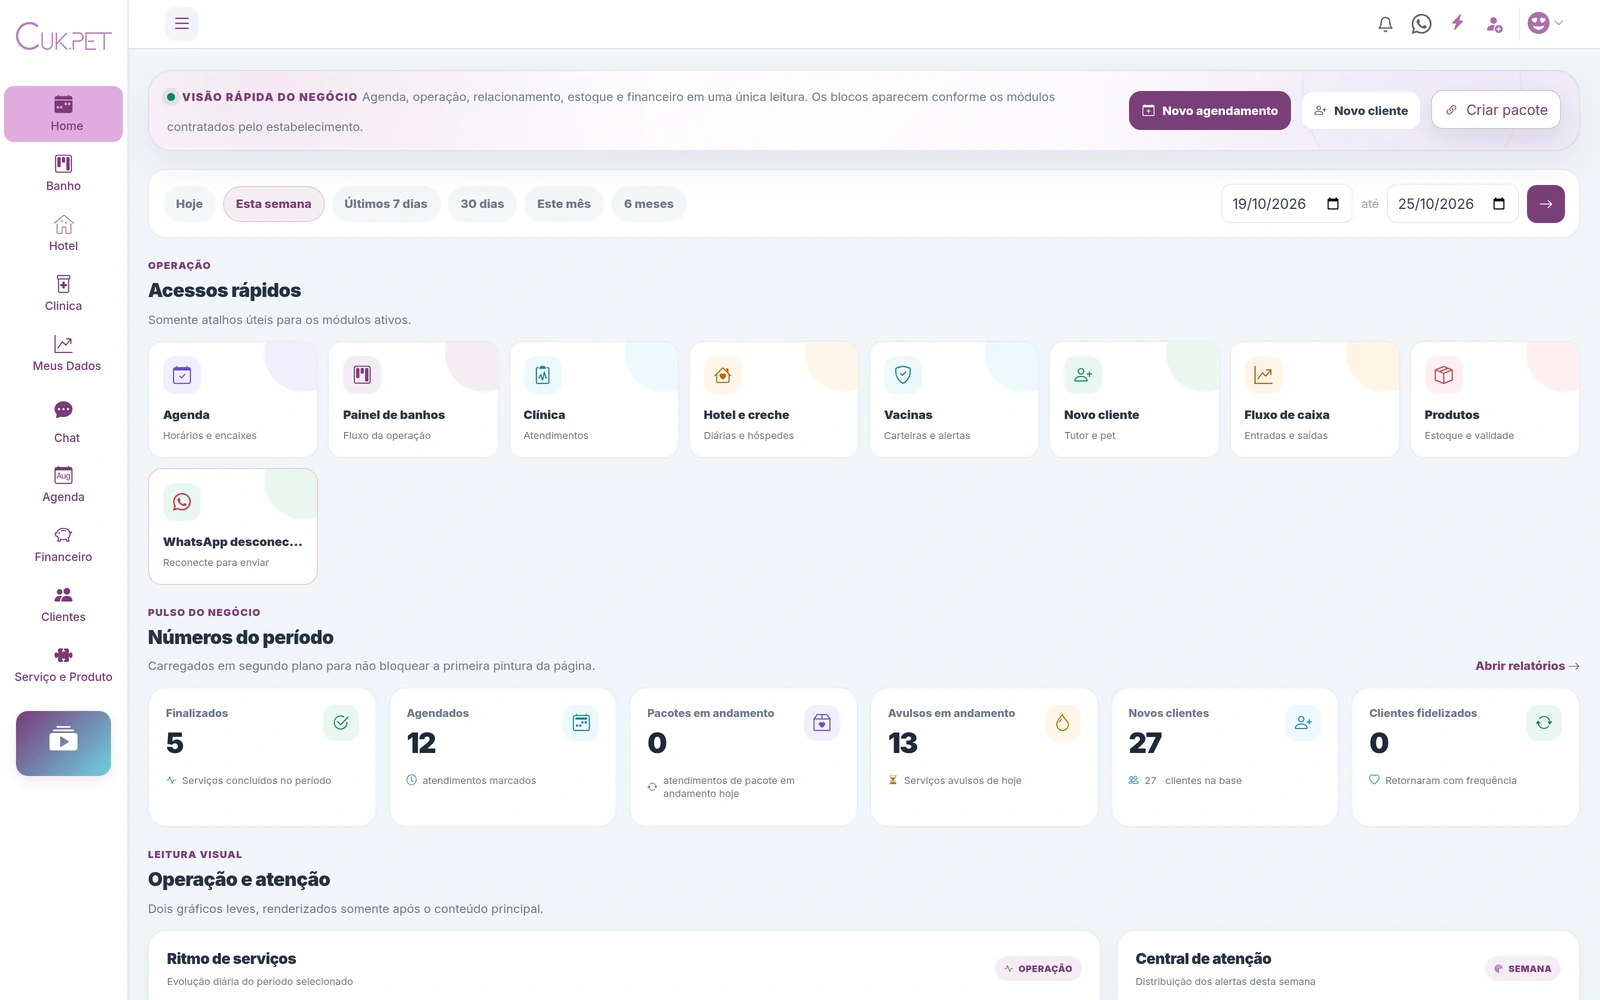Screen dimensions: 1600x1000
Task: Select the Hoje period filter
Action: 189,204
